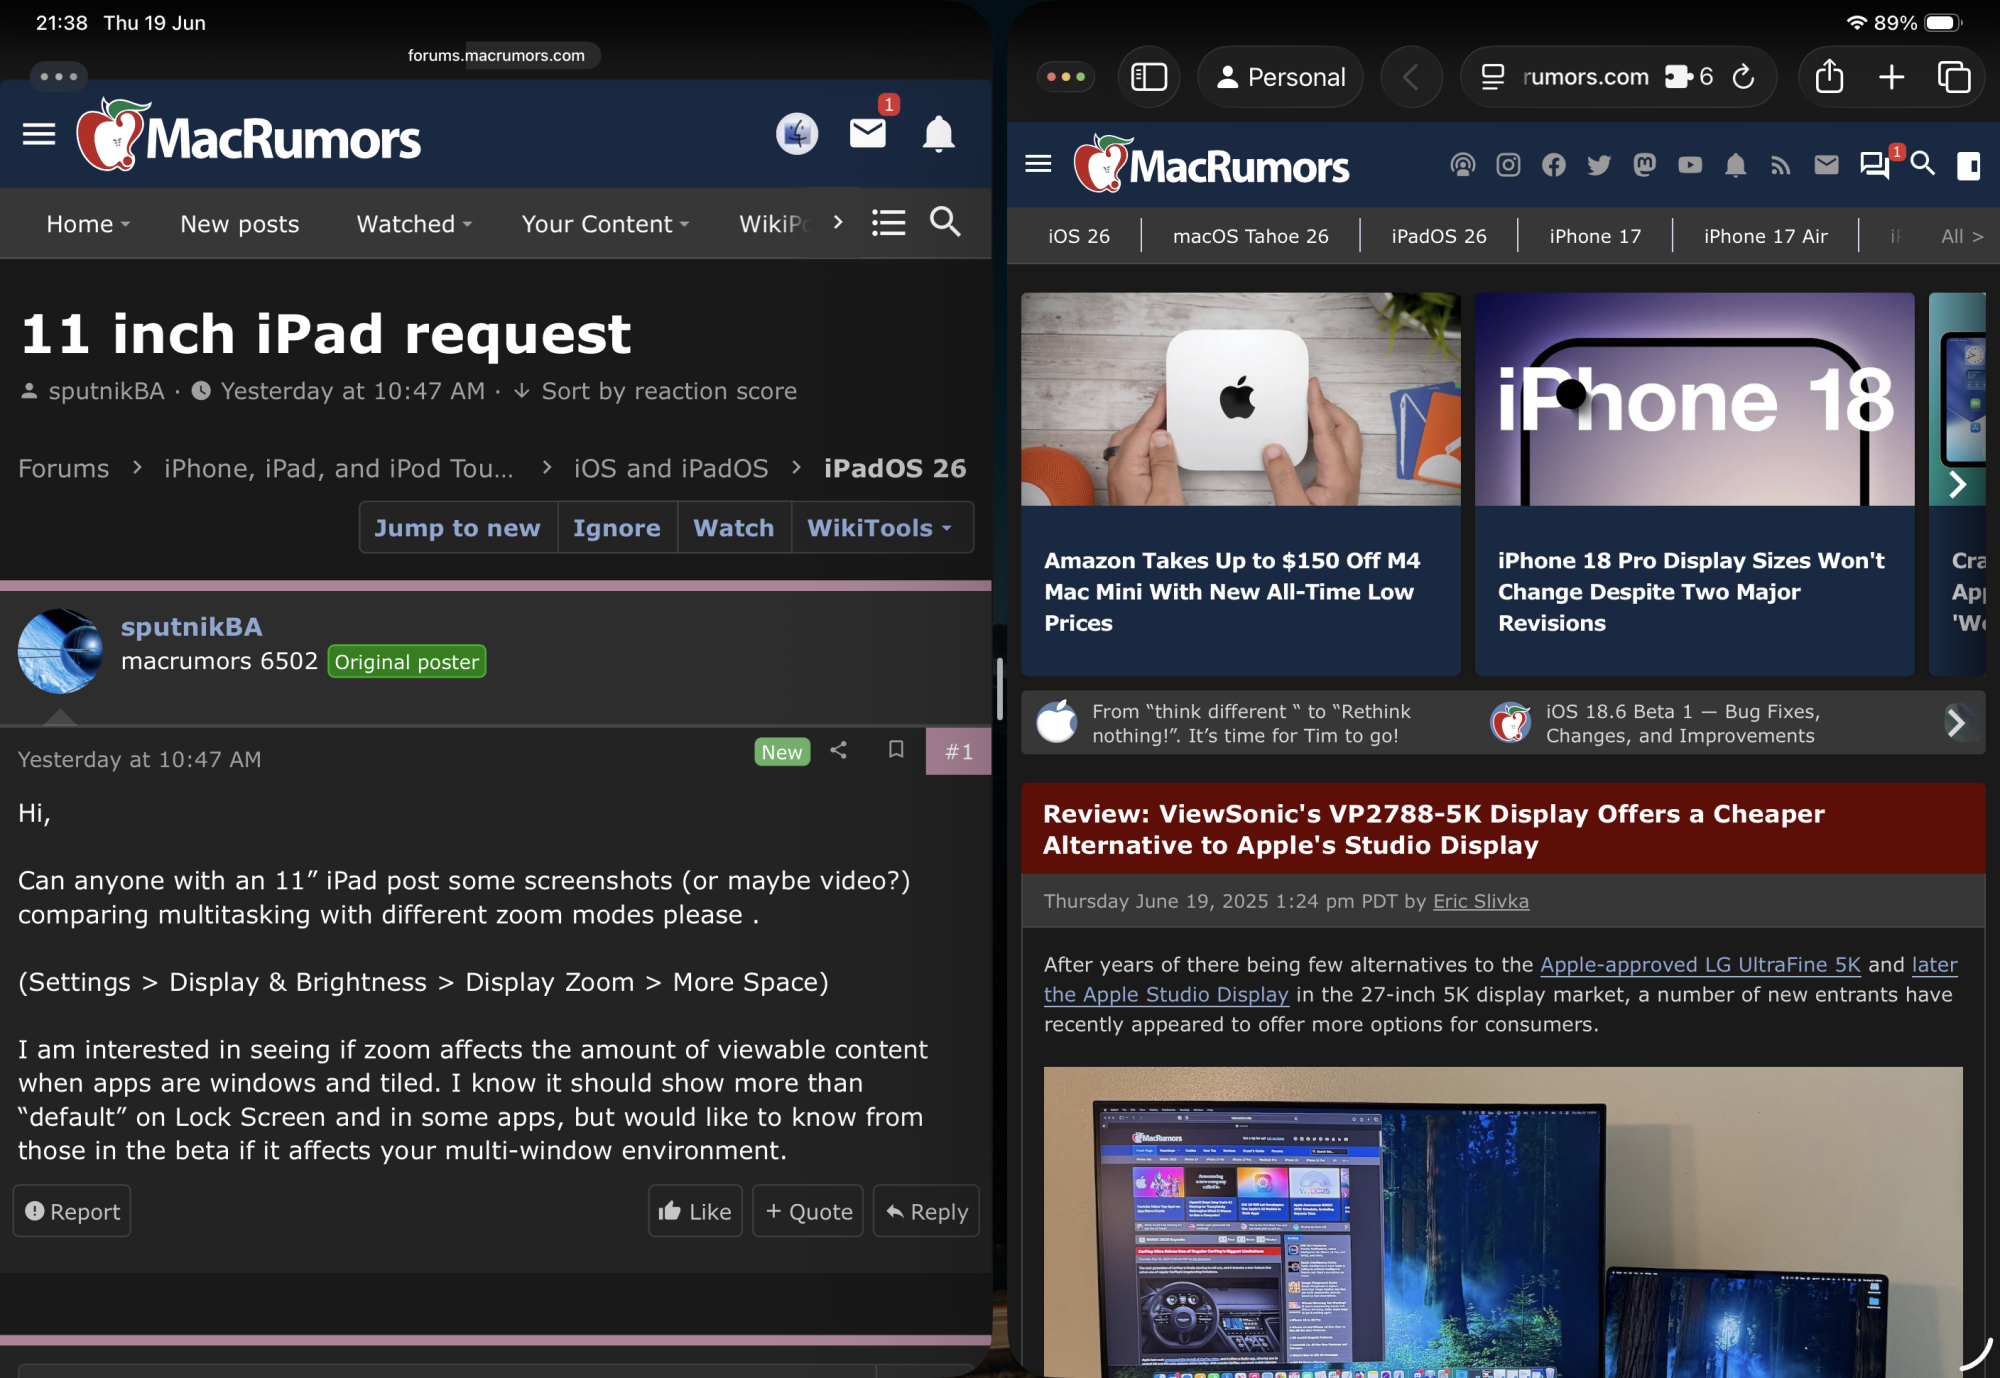Expand Your Content dropdown
Image resolution: width=2000 pixels, height=1378 pixels.
(x=605, y=224)
